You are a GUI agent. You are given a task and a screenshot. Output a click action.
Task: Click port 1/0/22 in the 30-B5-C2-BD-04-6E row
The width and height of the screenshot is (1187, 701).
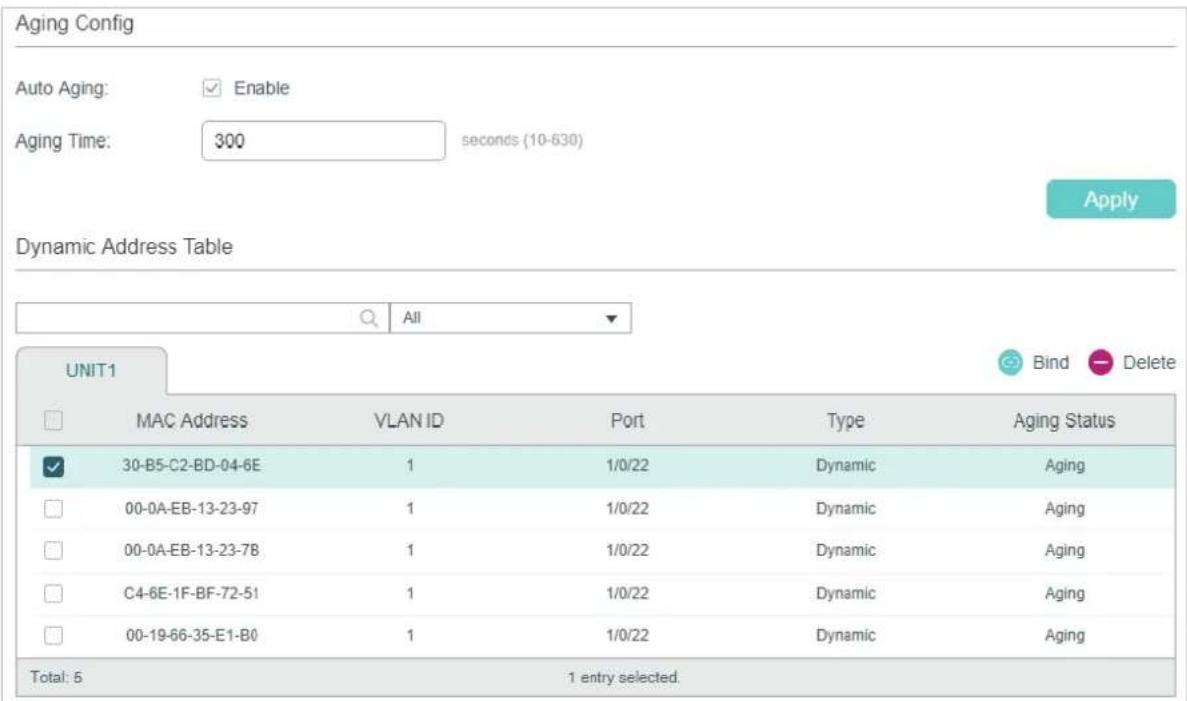pyautogui.click(x=627, y=466)
